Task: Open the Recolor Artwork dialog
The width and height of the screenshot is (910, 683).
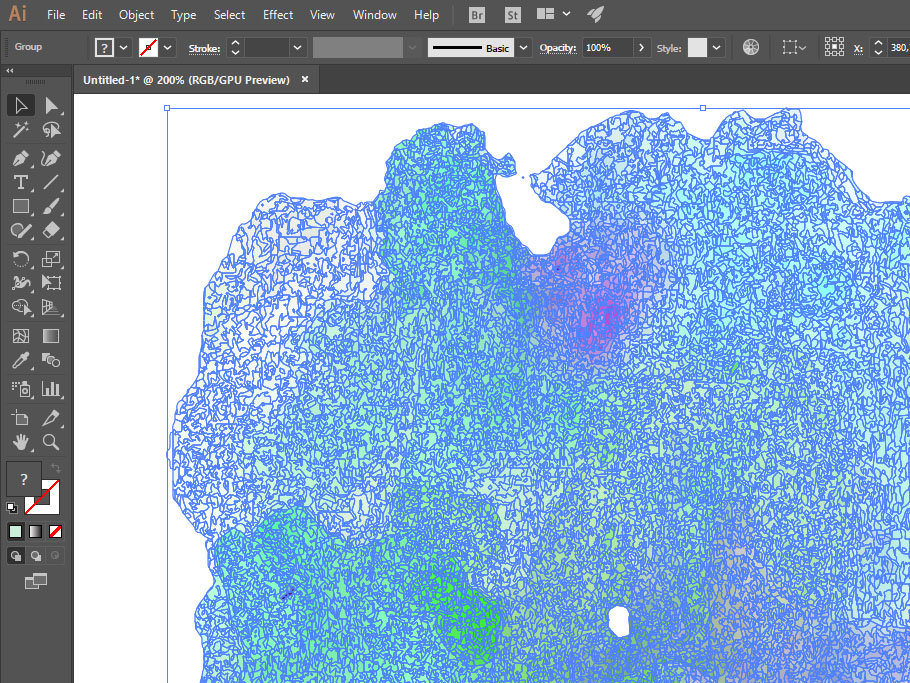Action: point(750,46)
